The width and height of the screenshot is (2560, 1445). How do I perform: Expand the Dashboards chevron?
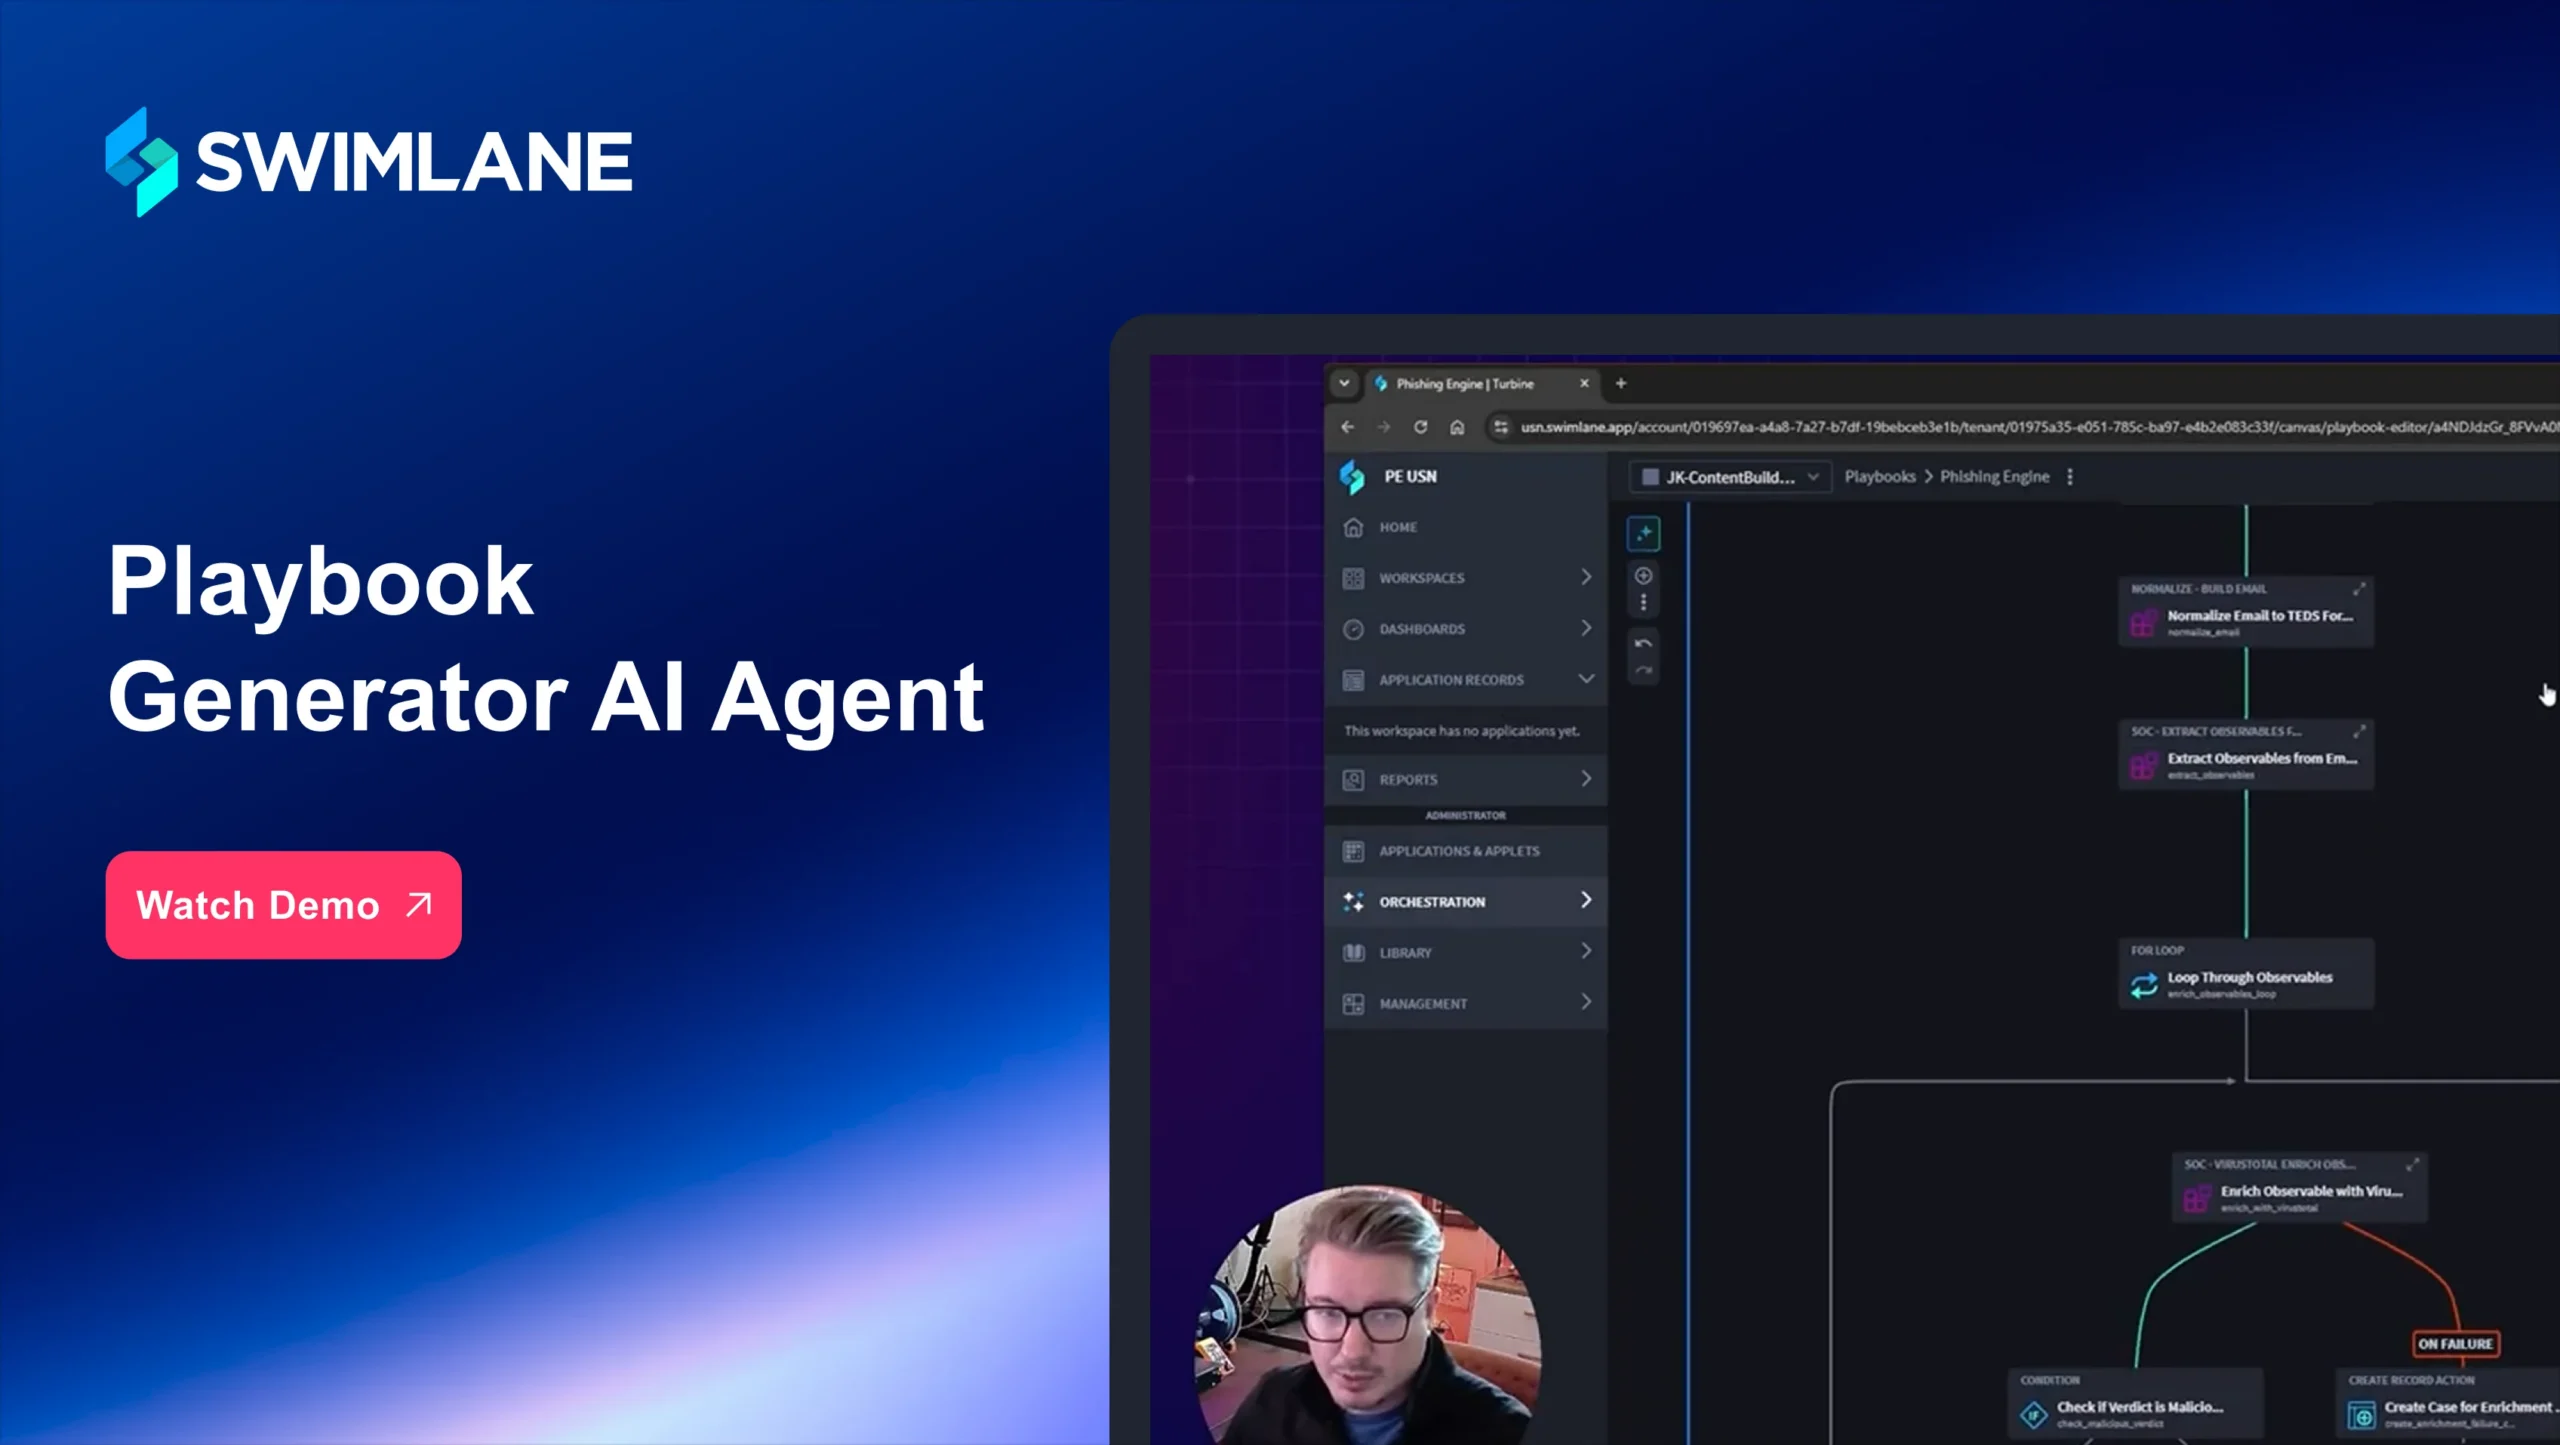(1586, 628)
